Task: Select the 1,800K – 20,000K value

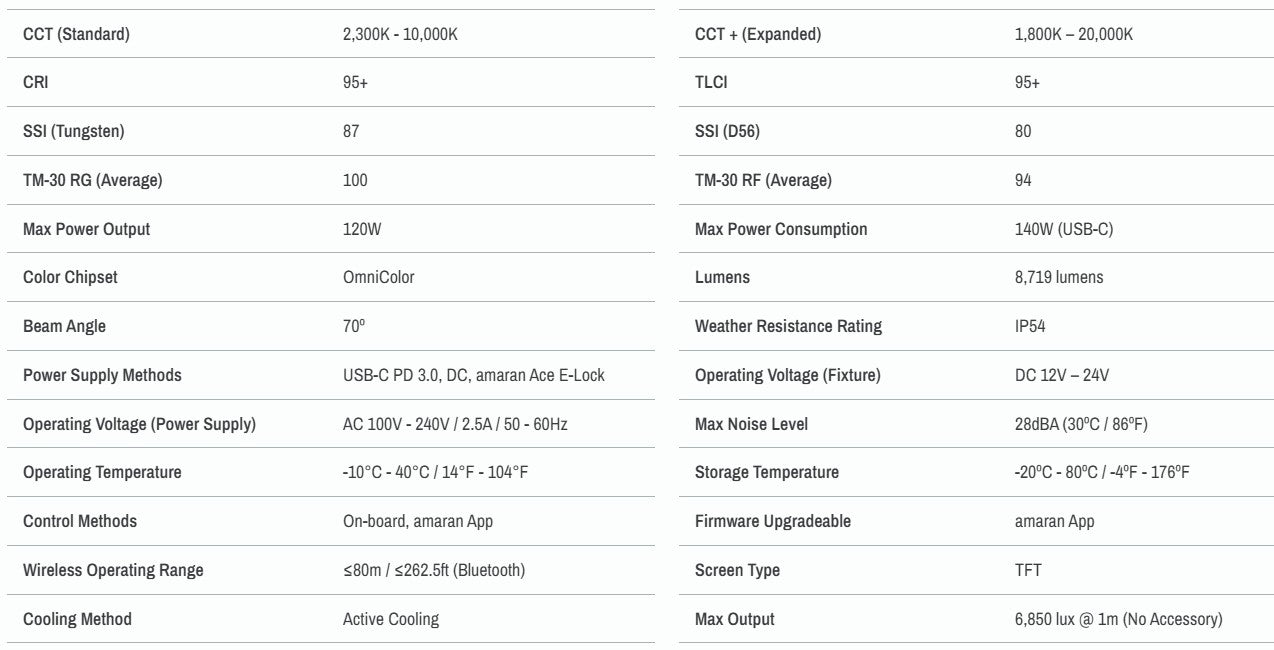Action: click(x=1074, y=34)
